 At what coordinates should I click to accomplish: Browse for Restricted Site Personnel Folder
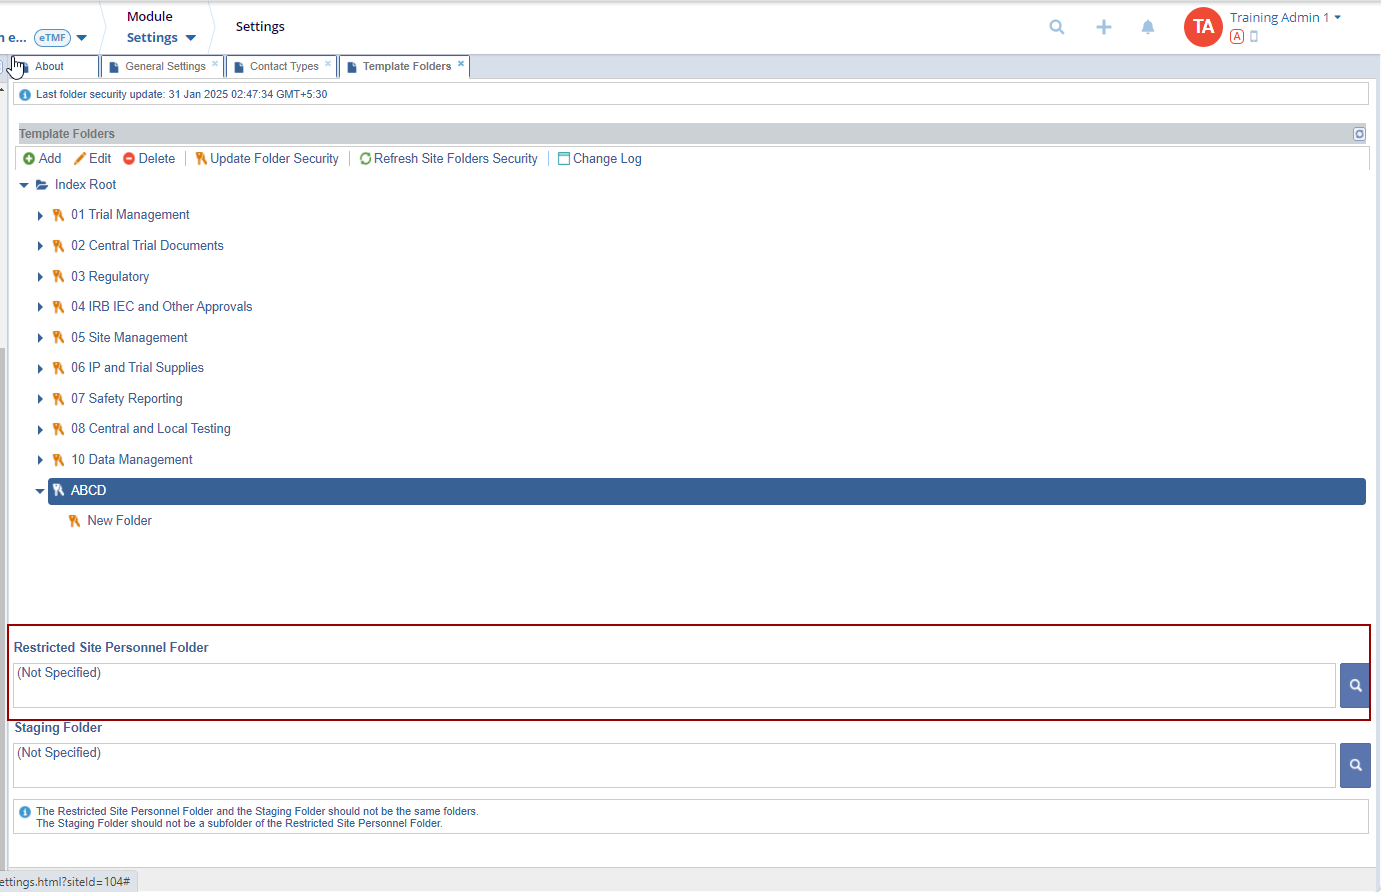pyautogui.click(x=1355, y=686)
